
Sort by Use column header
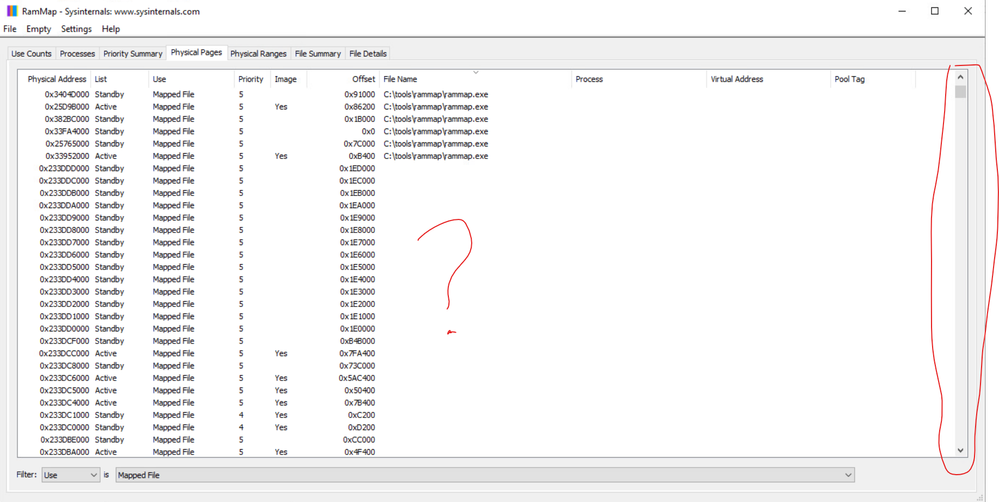[x=191, y=79]
